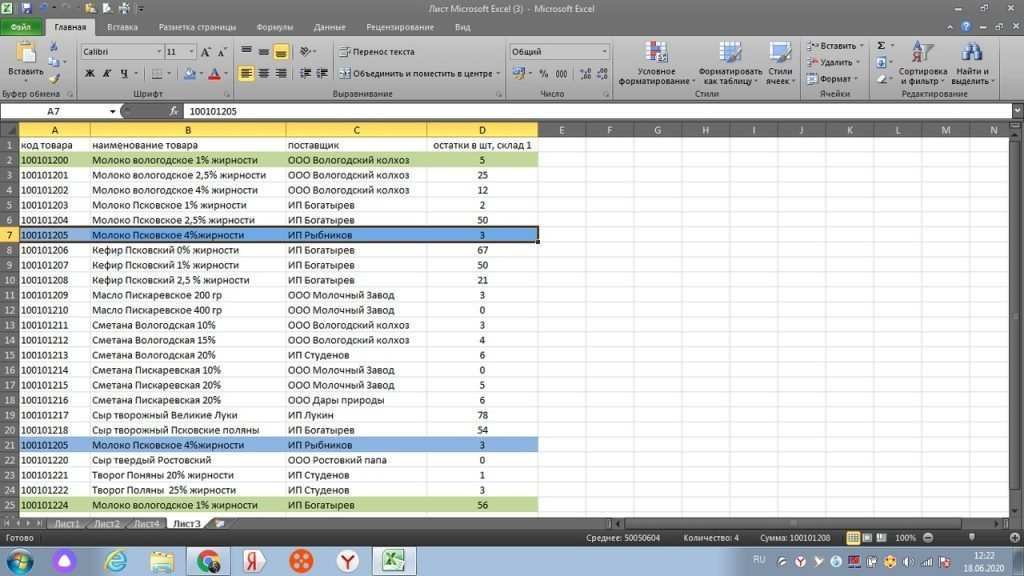Switch to sheet tab Лист1
This screenshot has width=1024, height=576.
tap(67, 524)
